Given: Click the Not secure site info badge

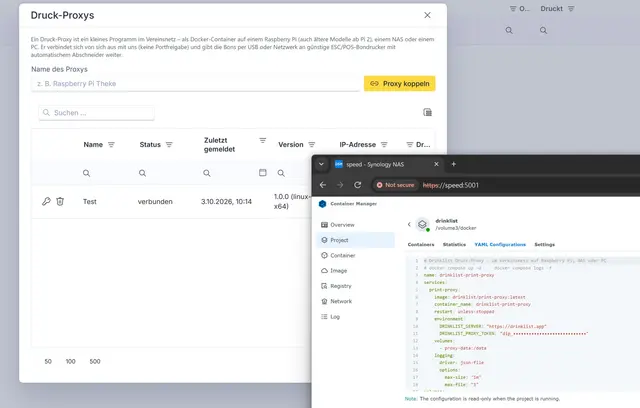Looking at the screenshot, I should coord(395,185).
